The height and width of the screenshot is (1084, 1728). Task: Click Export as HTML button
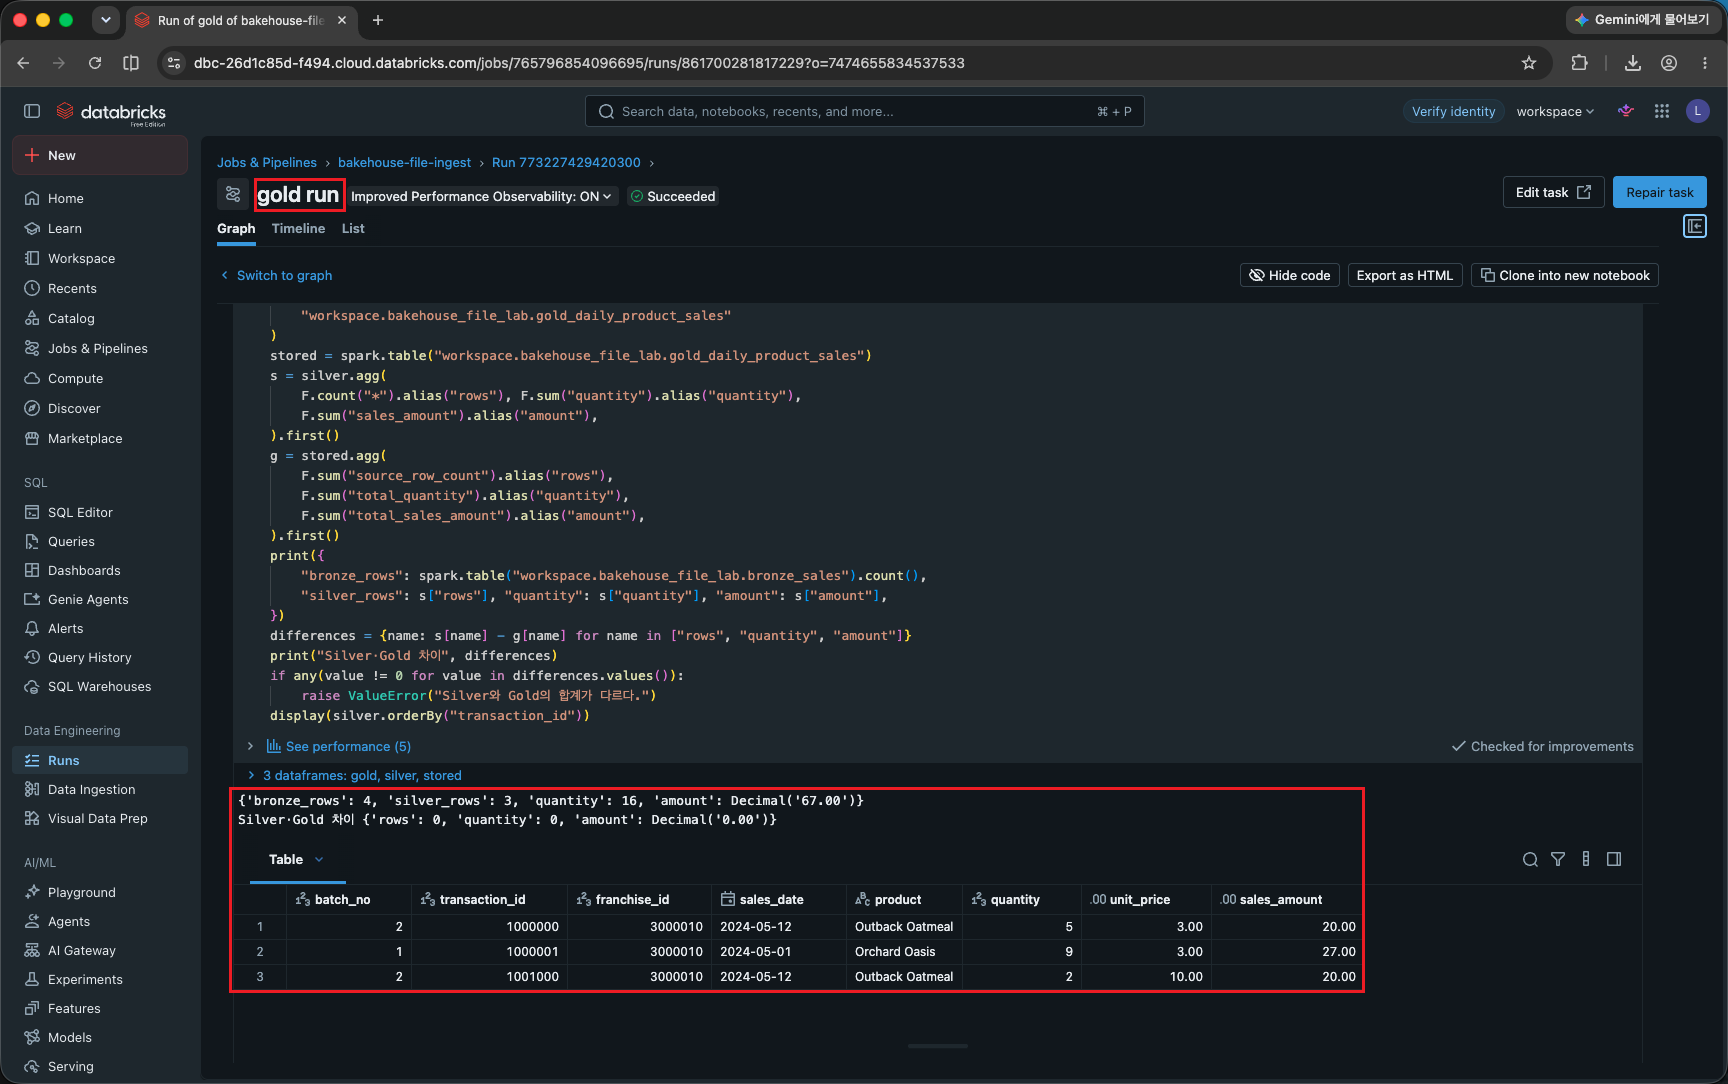point(1404,275)
